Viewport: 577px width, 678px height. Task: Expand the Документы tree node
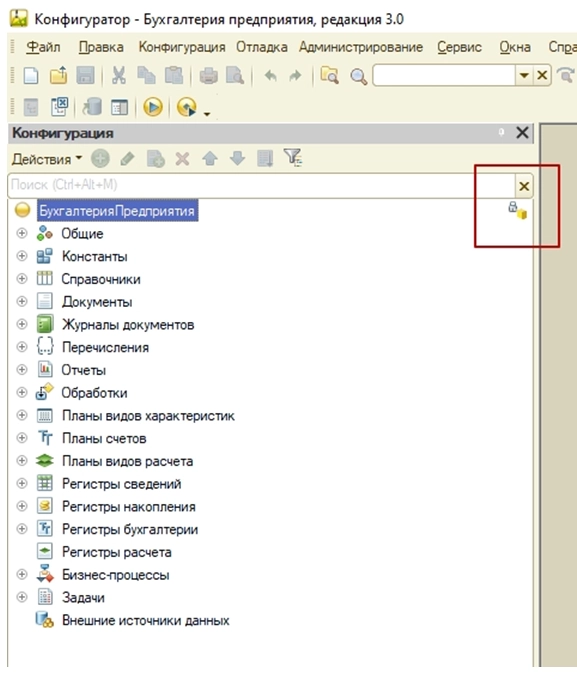point(22,301)
